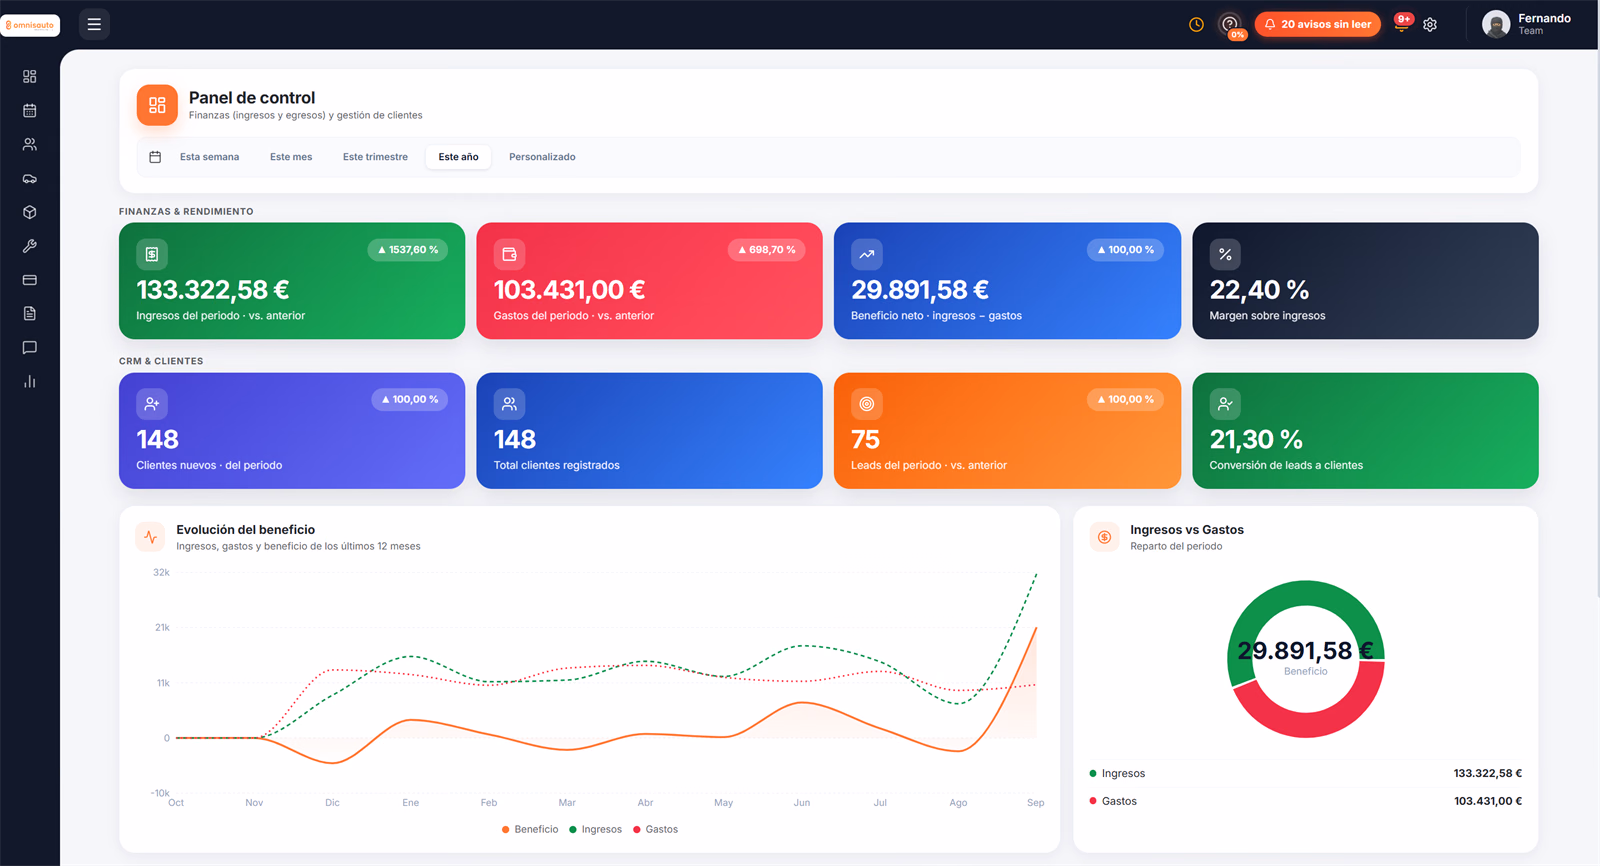The image size is (1600, 866).
Task: Open the clients (people) sidebar icon
Action: coord(30,144)
